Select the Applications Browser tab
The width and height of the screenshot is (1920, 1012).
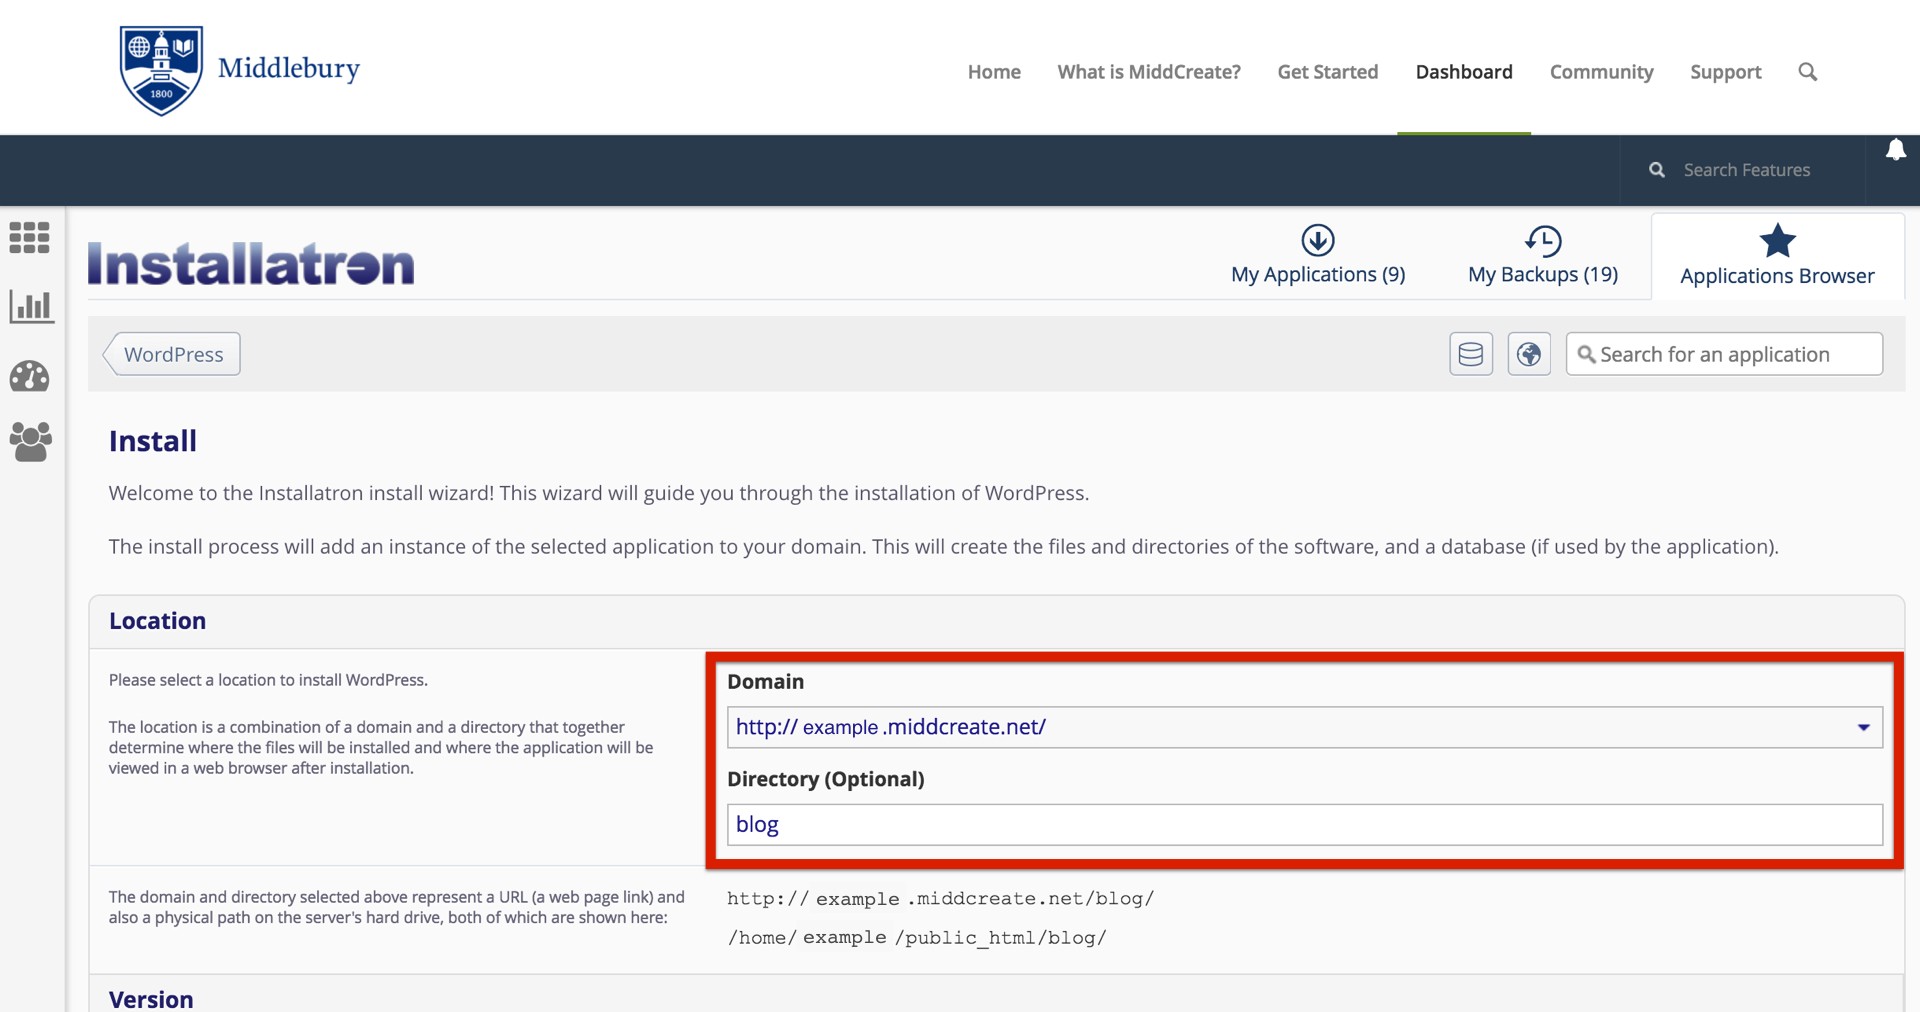click(1777, 257)
